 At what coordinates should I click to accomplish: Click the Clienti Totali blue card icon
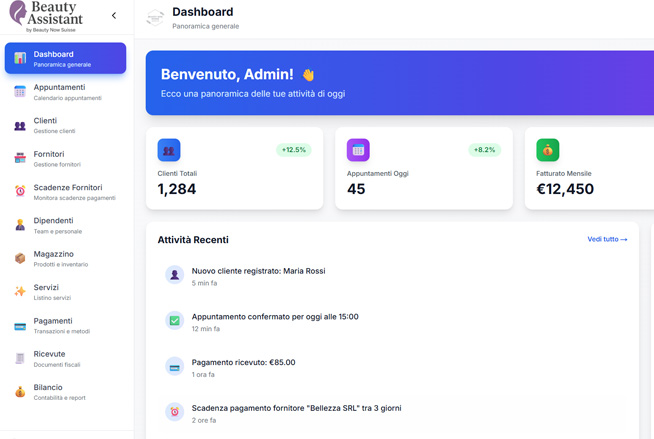tap(169, 150)
